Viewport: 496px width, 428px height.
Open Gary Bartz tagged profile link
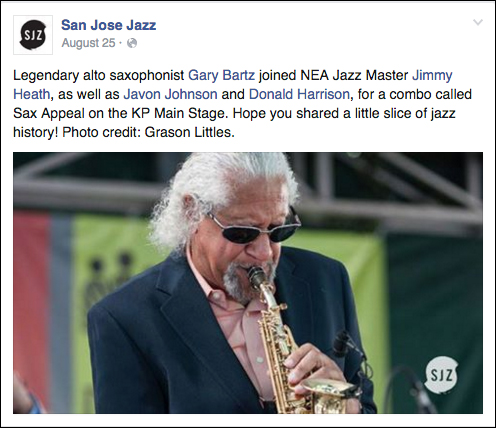(x=221, y=75)
